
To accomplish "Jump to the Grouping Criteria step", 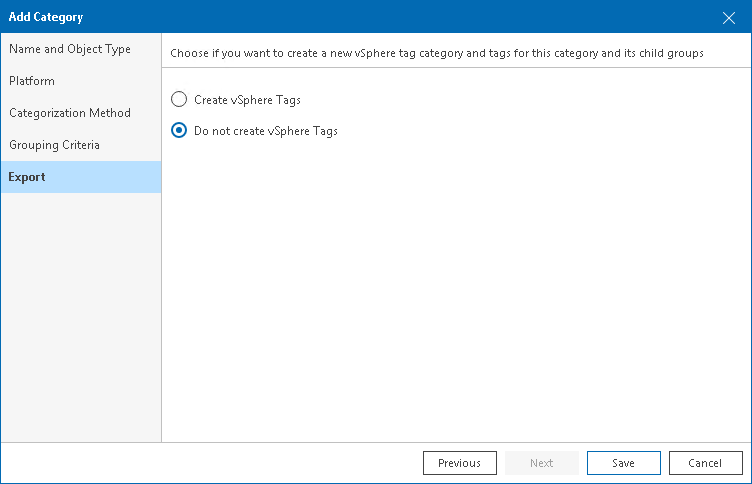I will click(x=55, y=145).
